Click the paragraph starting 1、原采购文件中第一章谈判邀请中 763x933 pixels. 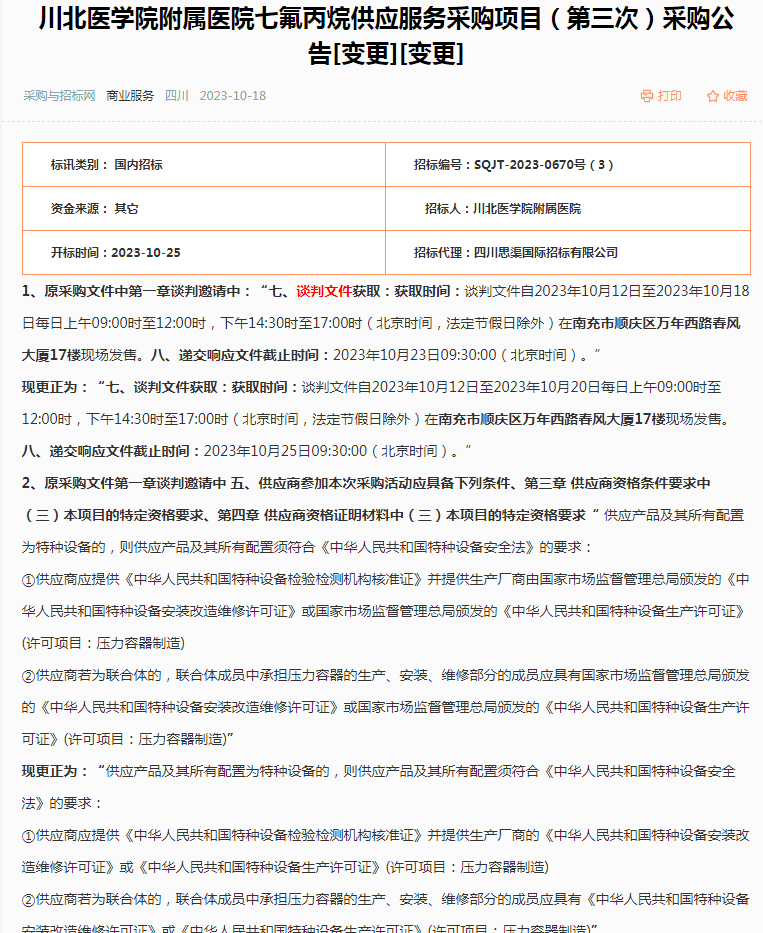coord(386,323)
